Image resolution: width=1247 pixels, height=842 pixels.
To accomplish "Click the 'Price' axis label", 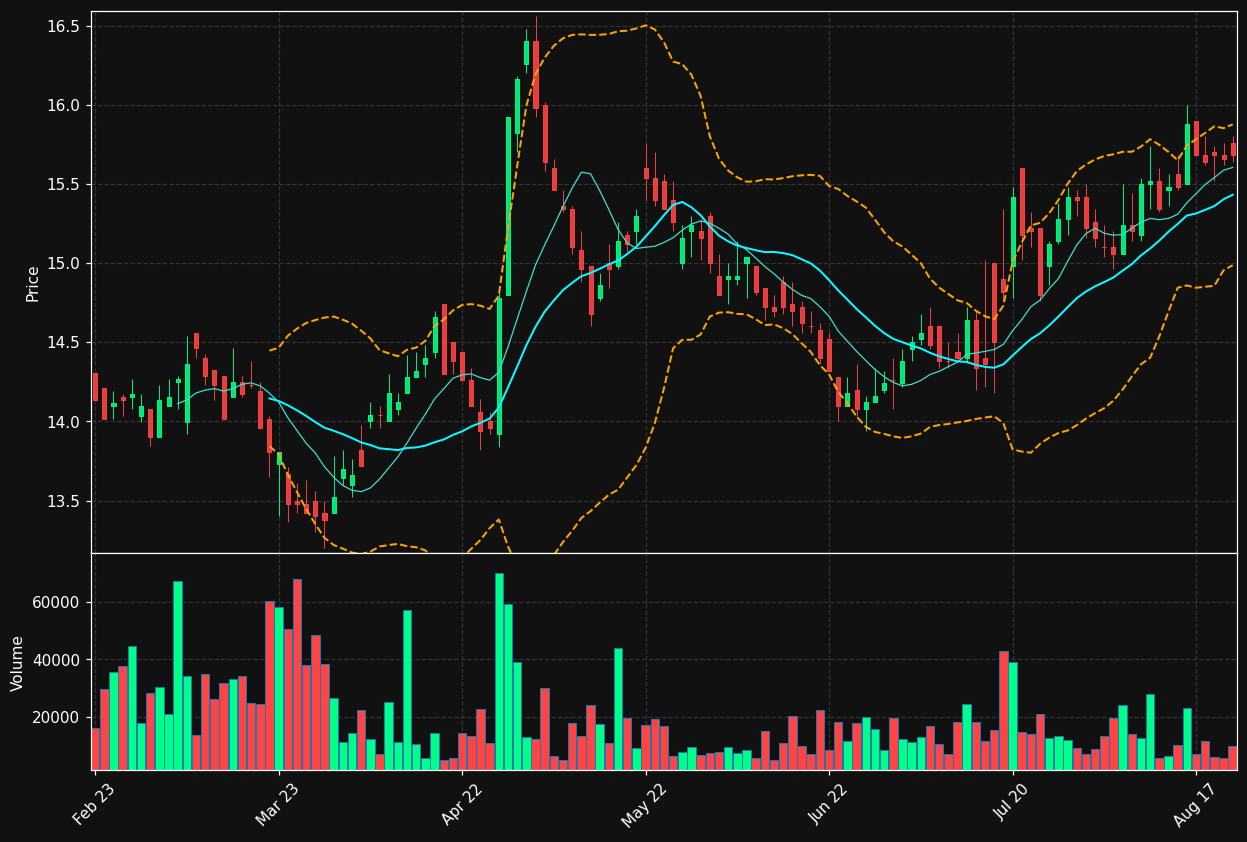I will [33, 283].
